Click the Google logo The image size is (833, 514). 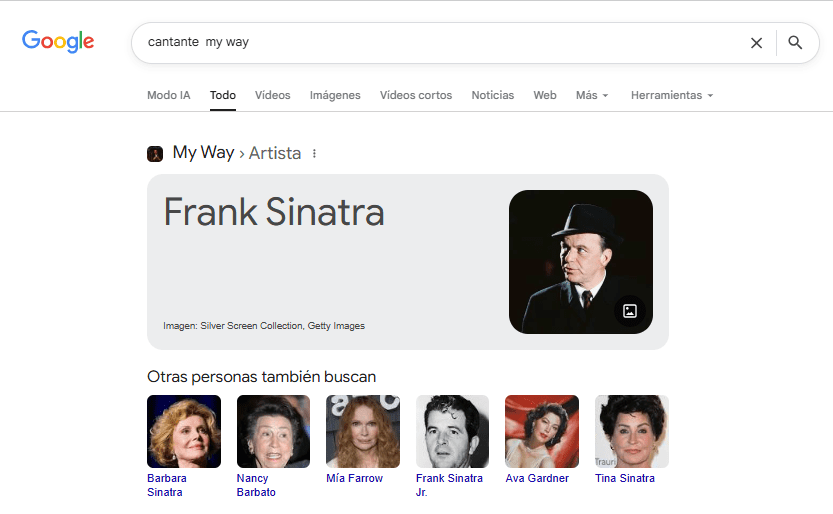[x=58, y=42]
